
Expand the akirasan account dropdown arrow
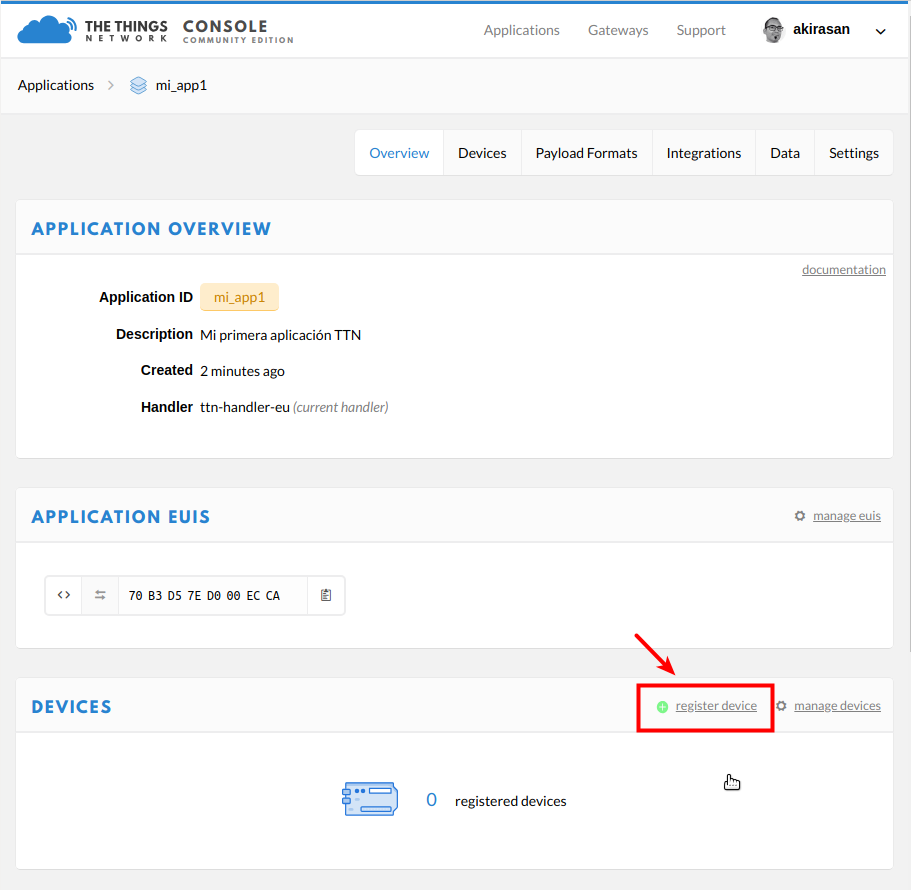pyautogui.click(x=880, y=31)
